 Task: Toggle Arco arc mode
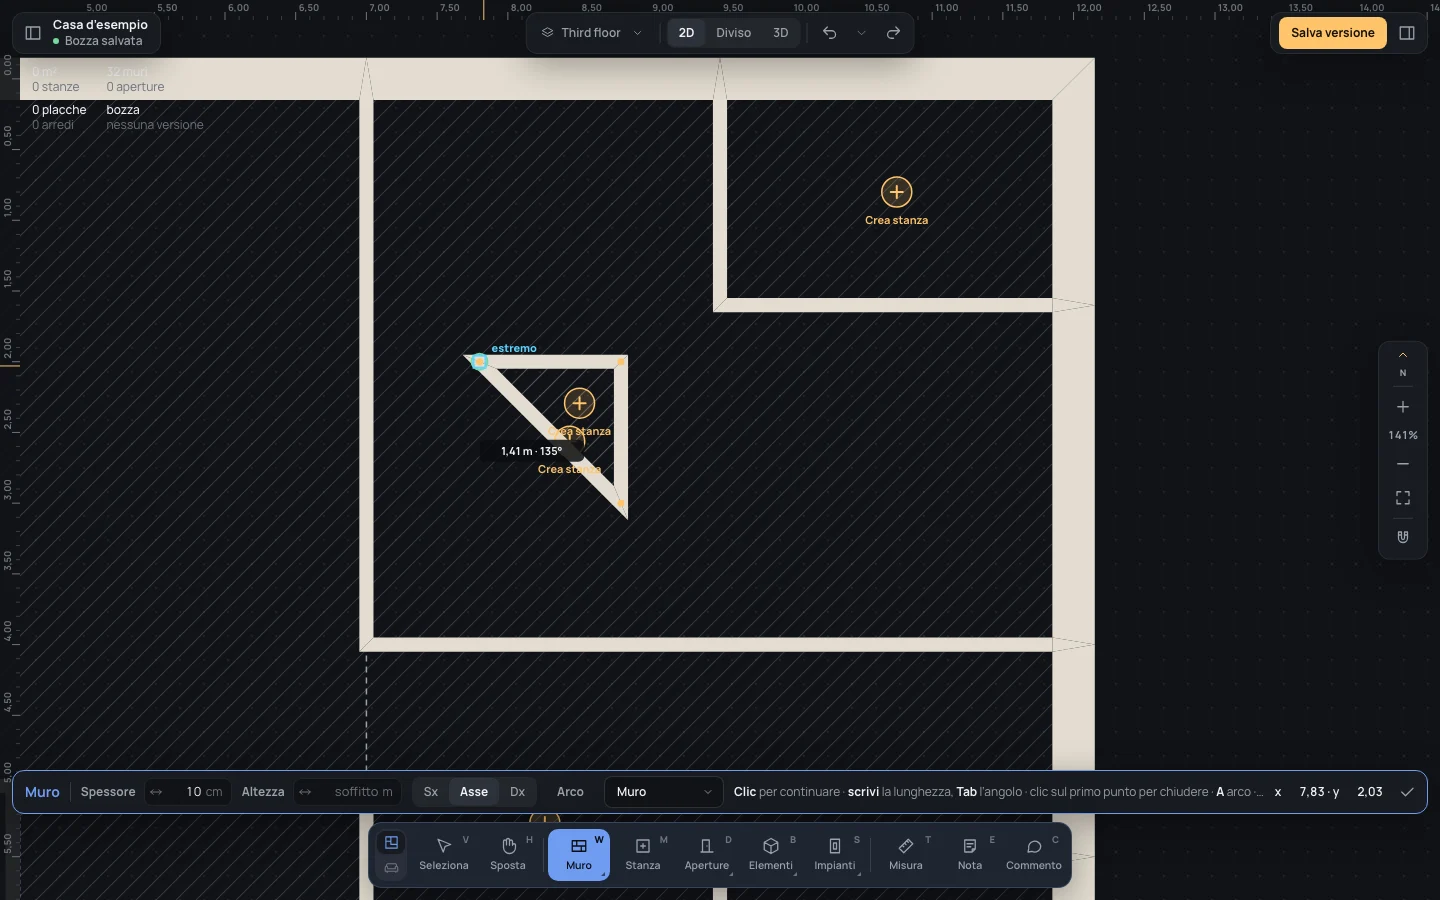(570, 792)
